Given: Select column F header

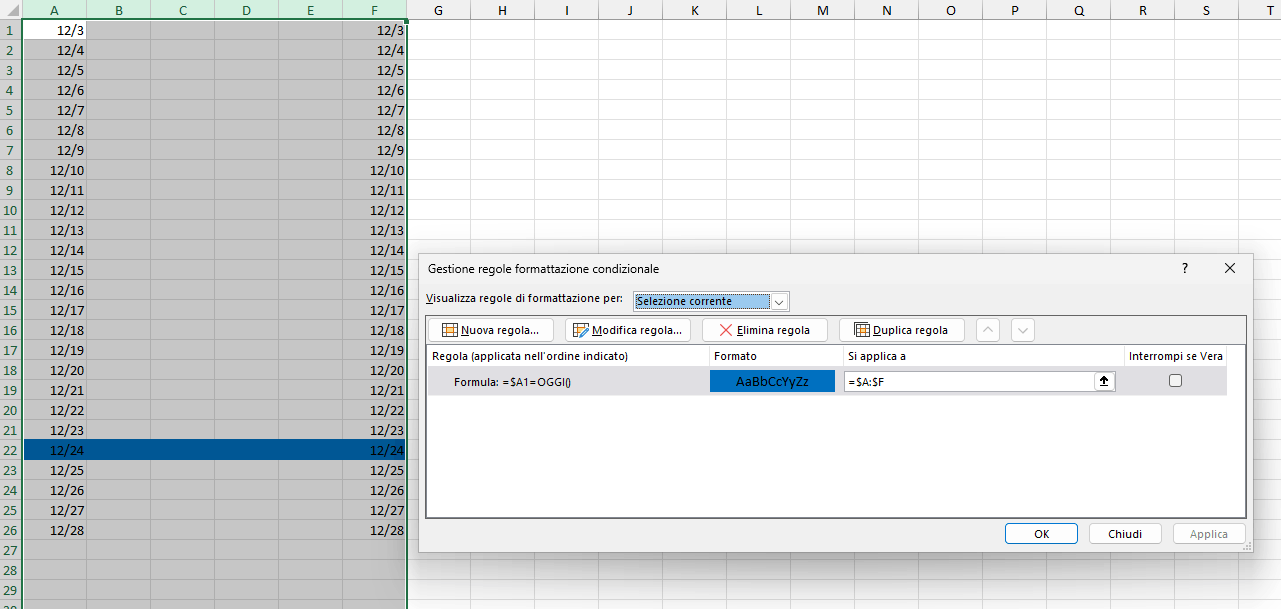Looking at the screenshot, I should (x=374, y=10).
